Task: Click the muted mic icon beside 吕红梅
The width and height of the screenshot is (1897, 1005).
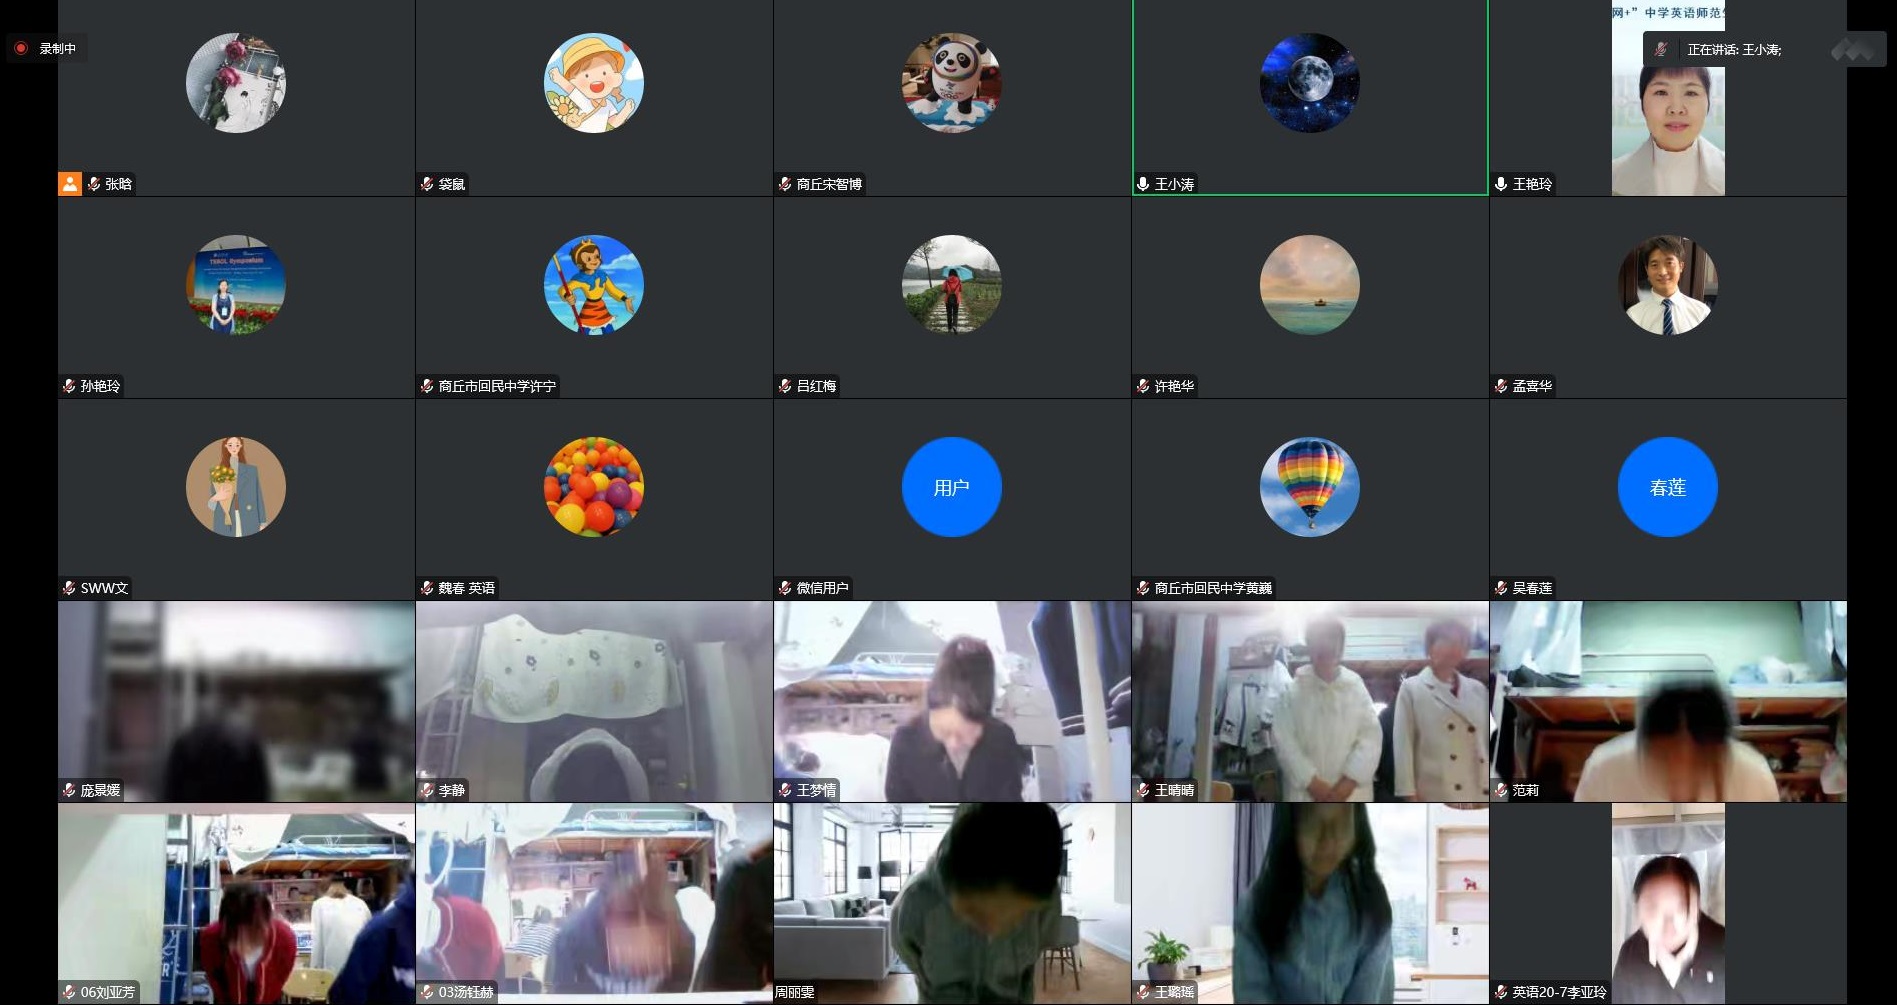Action: (x=785, y=386)
